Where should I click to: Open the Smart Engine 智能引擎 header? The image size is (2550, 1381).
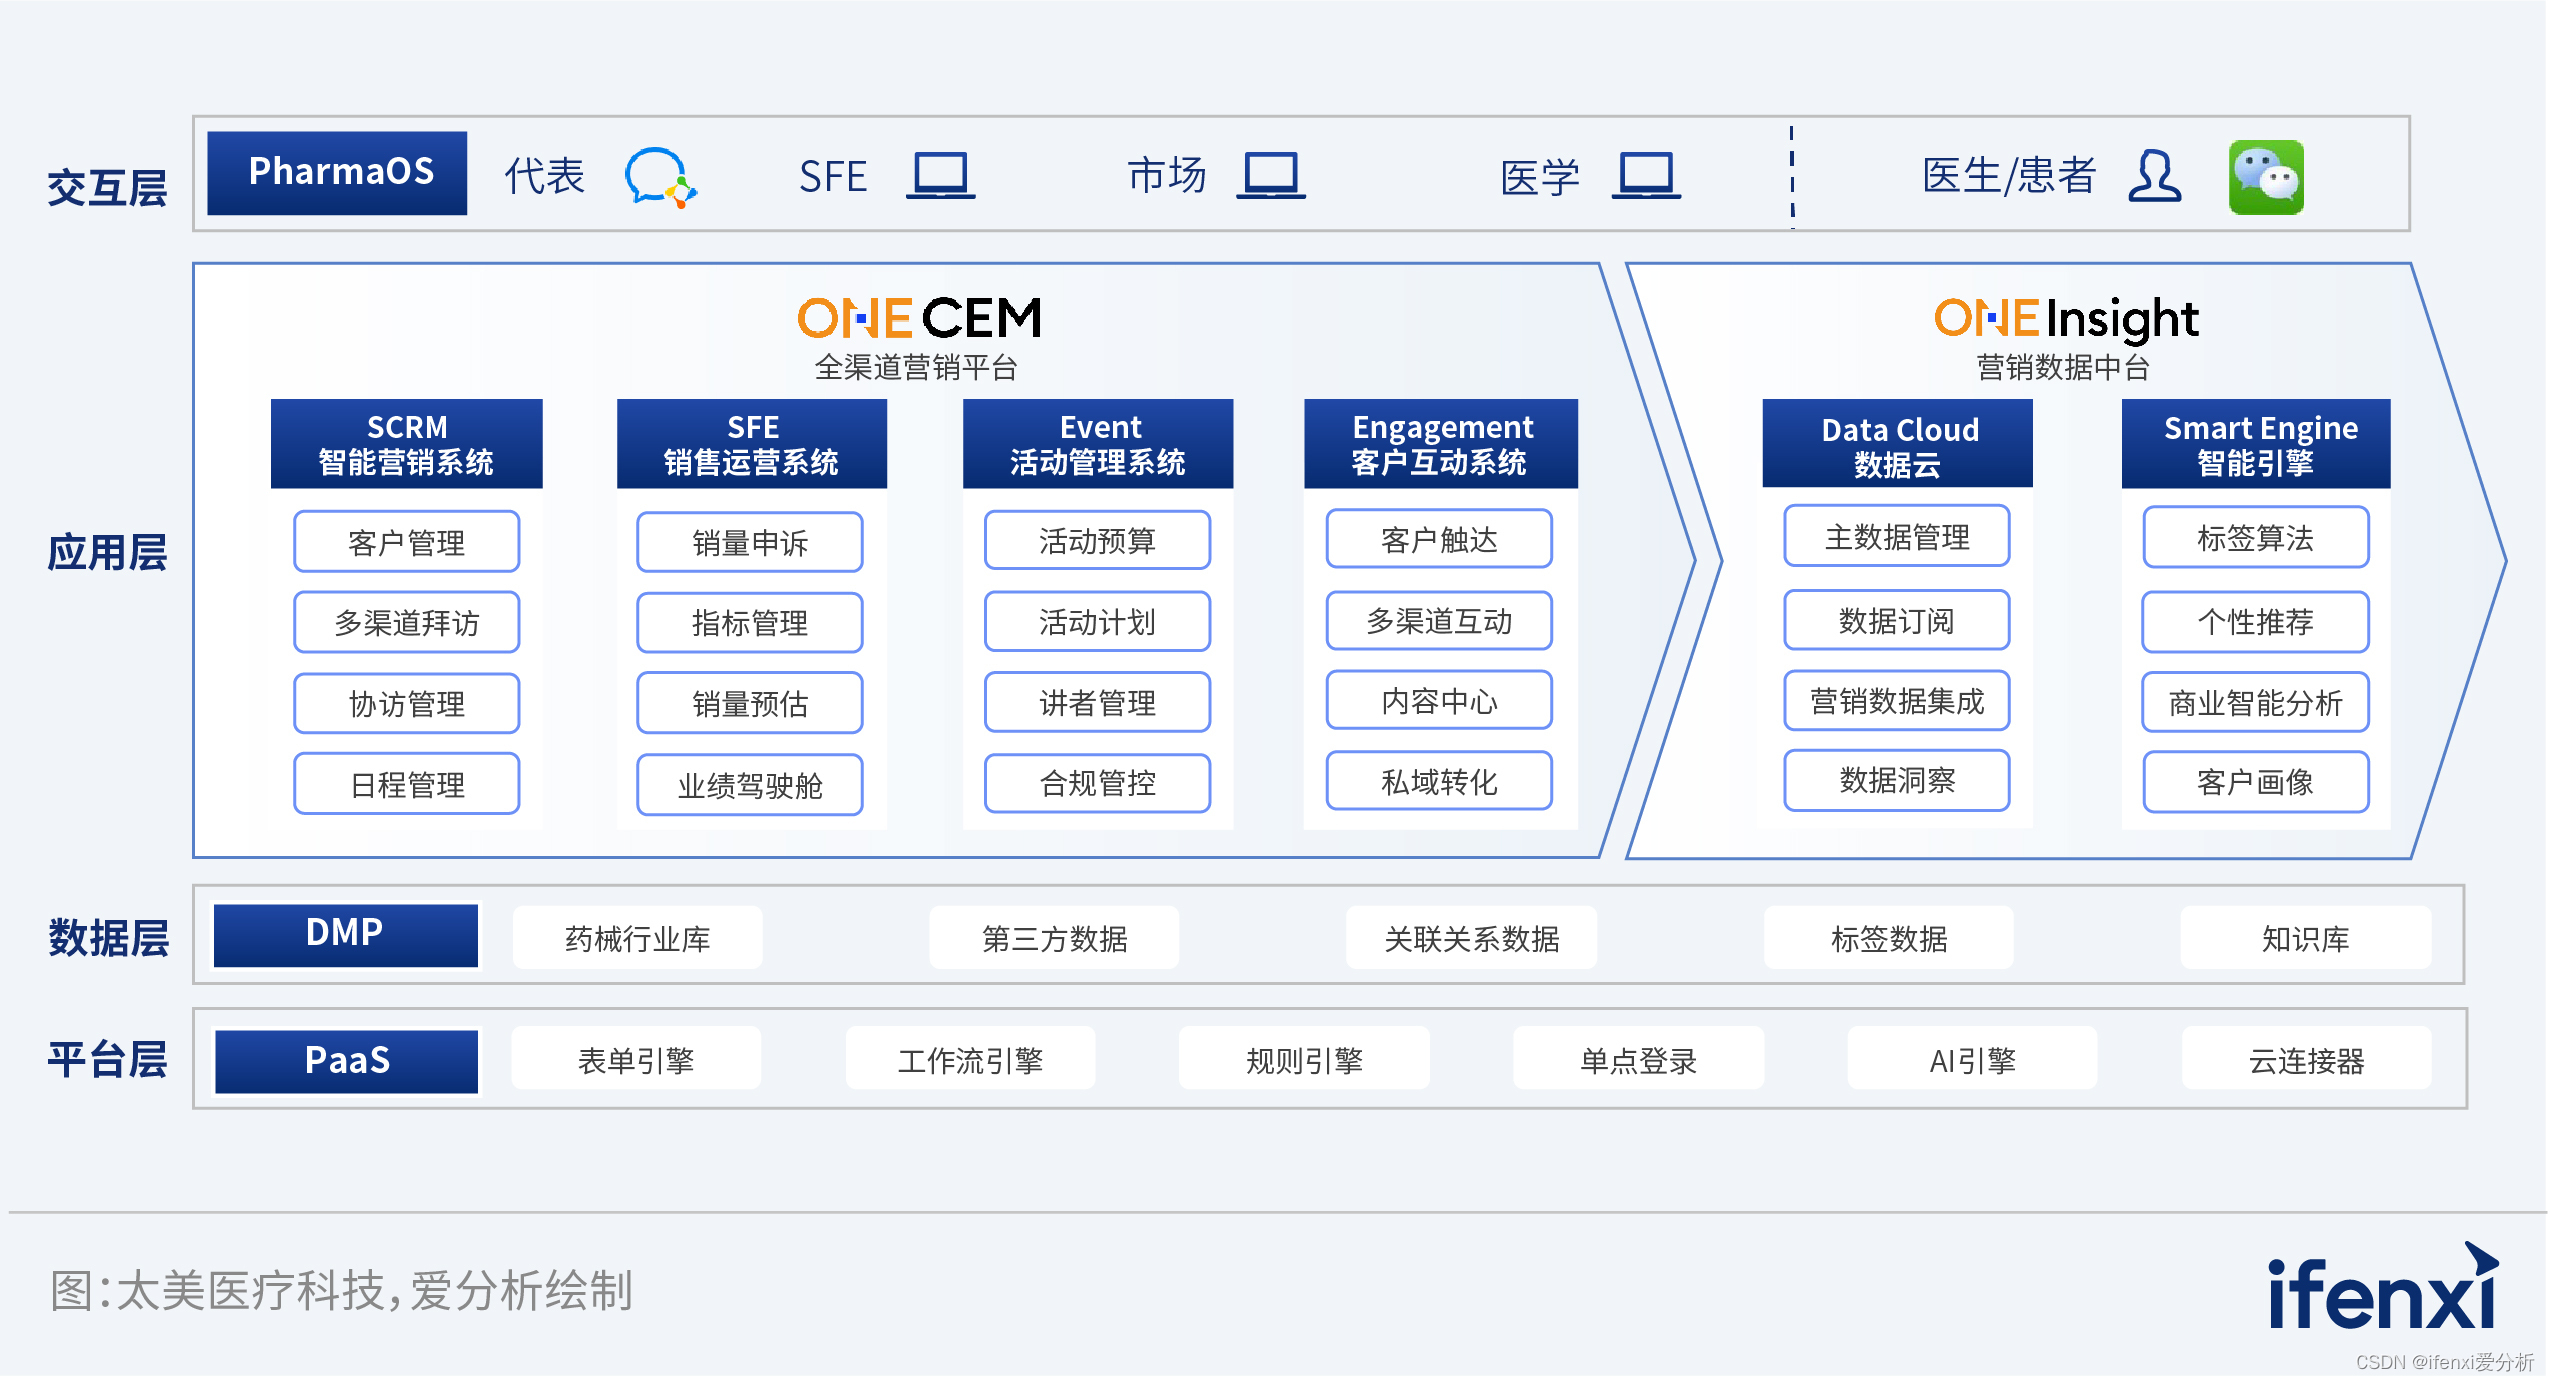[x=2256, y=444]
